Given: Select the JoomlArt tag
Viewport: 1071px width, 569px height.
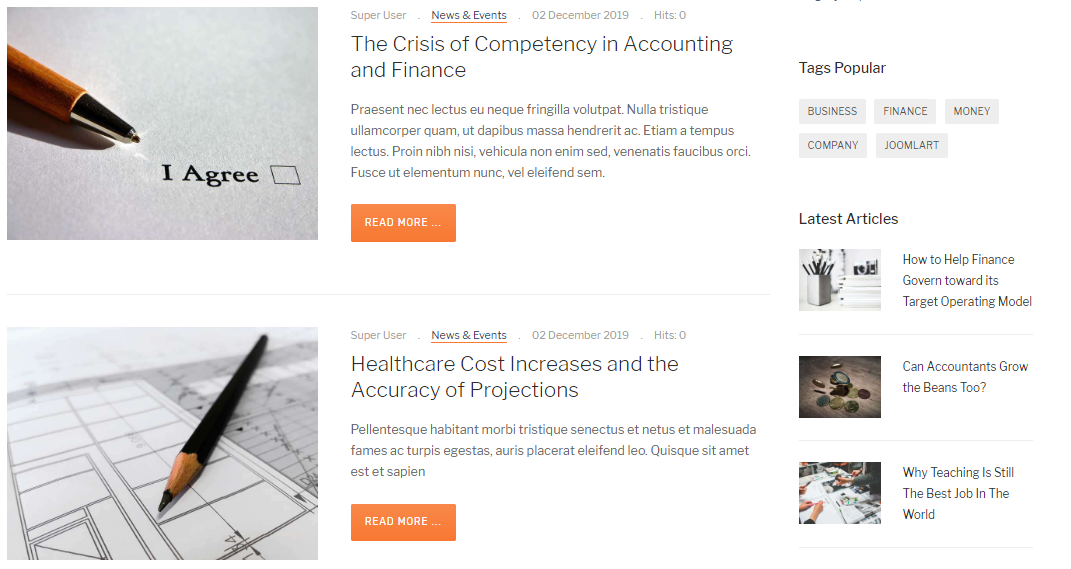Looking at the screenshot, I should point(912,146).
